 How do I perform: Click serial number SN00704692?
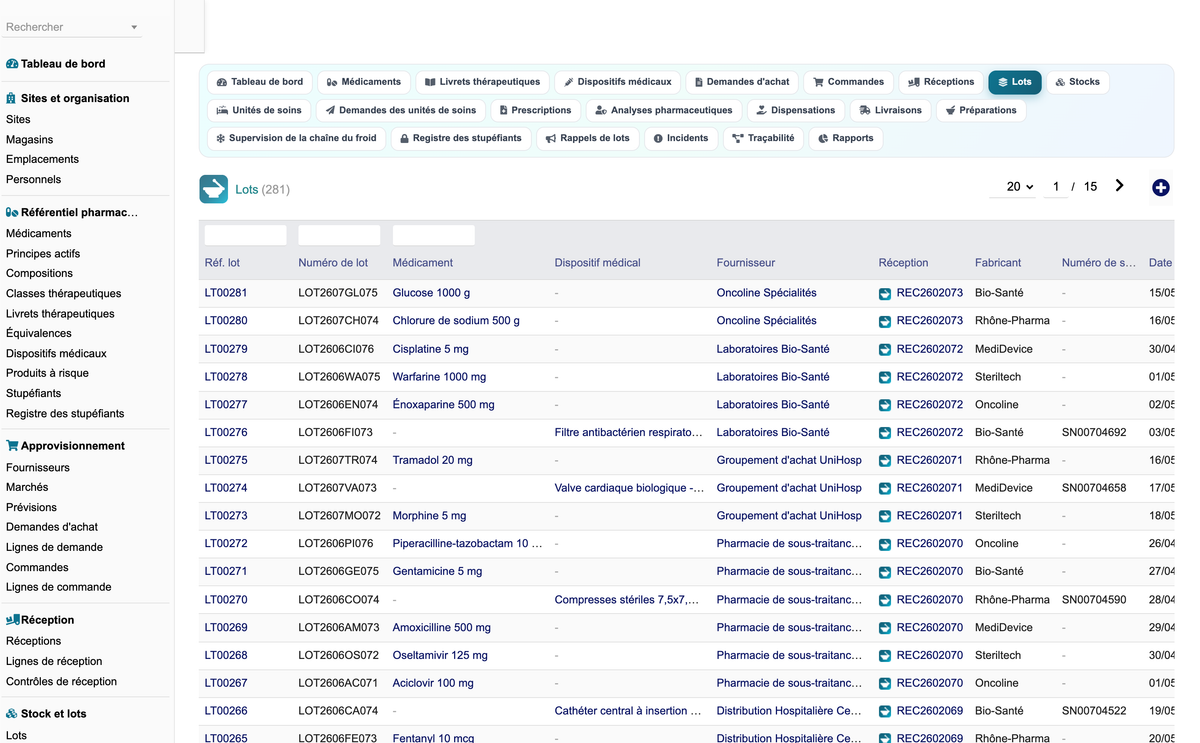(x=1094, y=432)
